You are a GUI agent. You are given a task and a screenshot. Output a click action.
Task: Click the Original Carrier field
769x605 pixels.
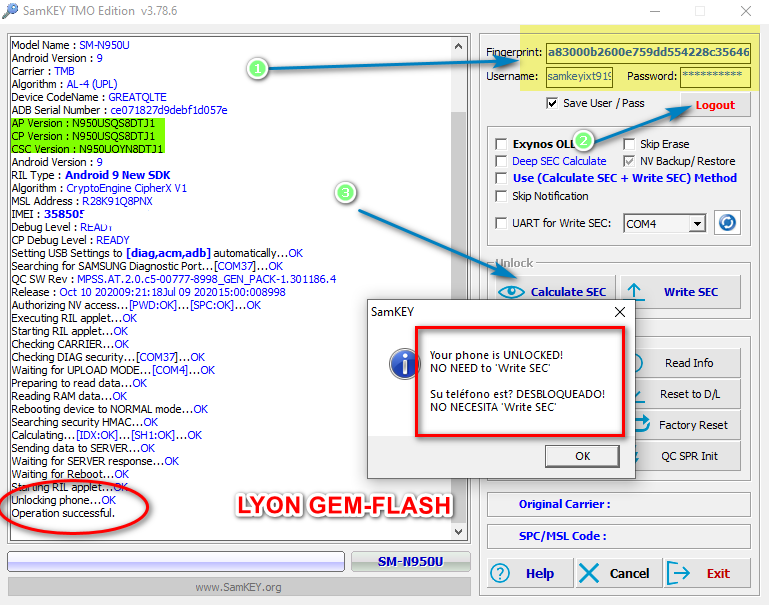[618, 504]
